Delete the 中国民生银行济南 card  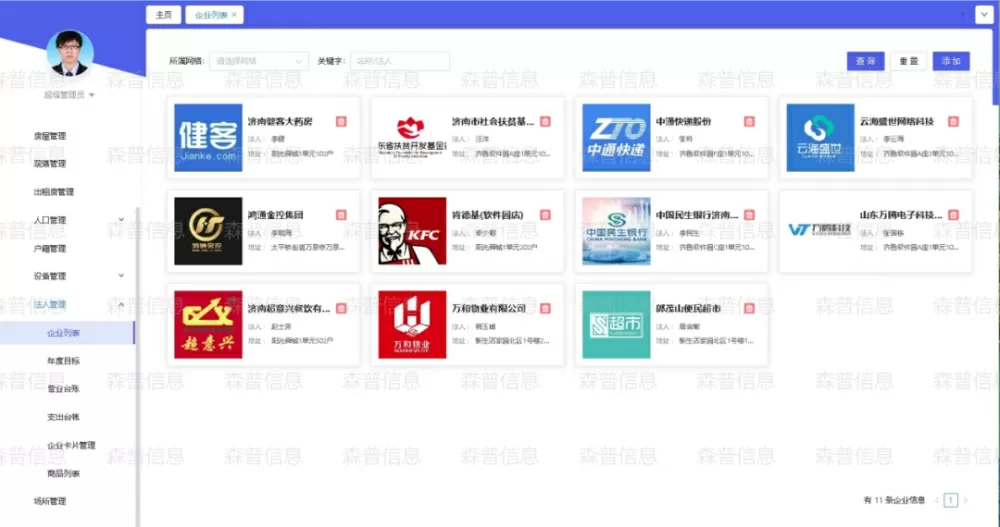click(x=749, y=215)
